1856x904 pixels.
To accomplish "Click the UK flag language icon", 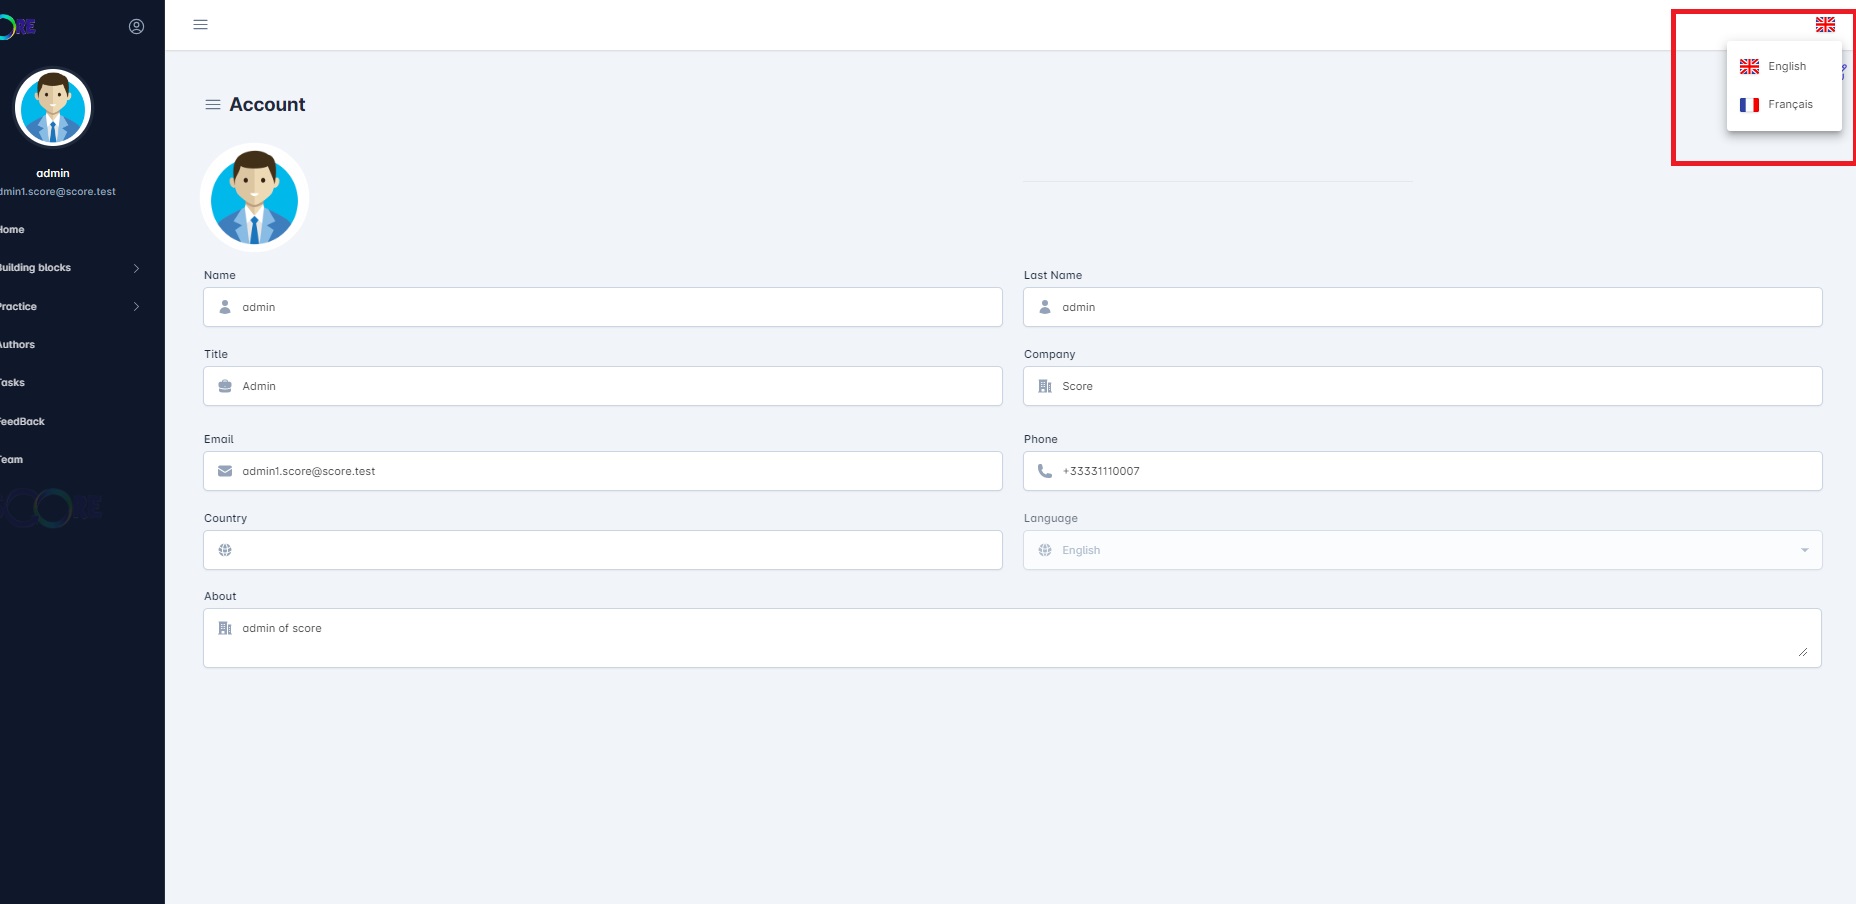I will point(1825,24).
